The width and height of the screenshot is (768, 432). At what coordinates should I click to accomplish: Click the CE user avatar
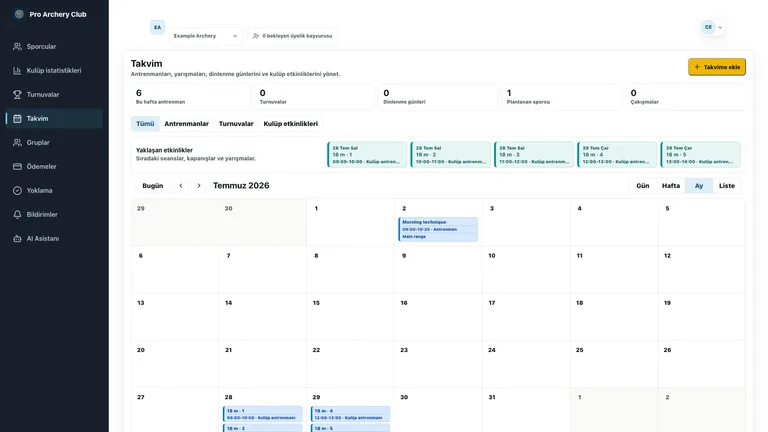point(708,27)
